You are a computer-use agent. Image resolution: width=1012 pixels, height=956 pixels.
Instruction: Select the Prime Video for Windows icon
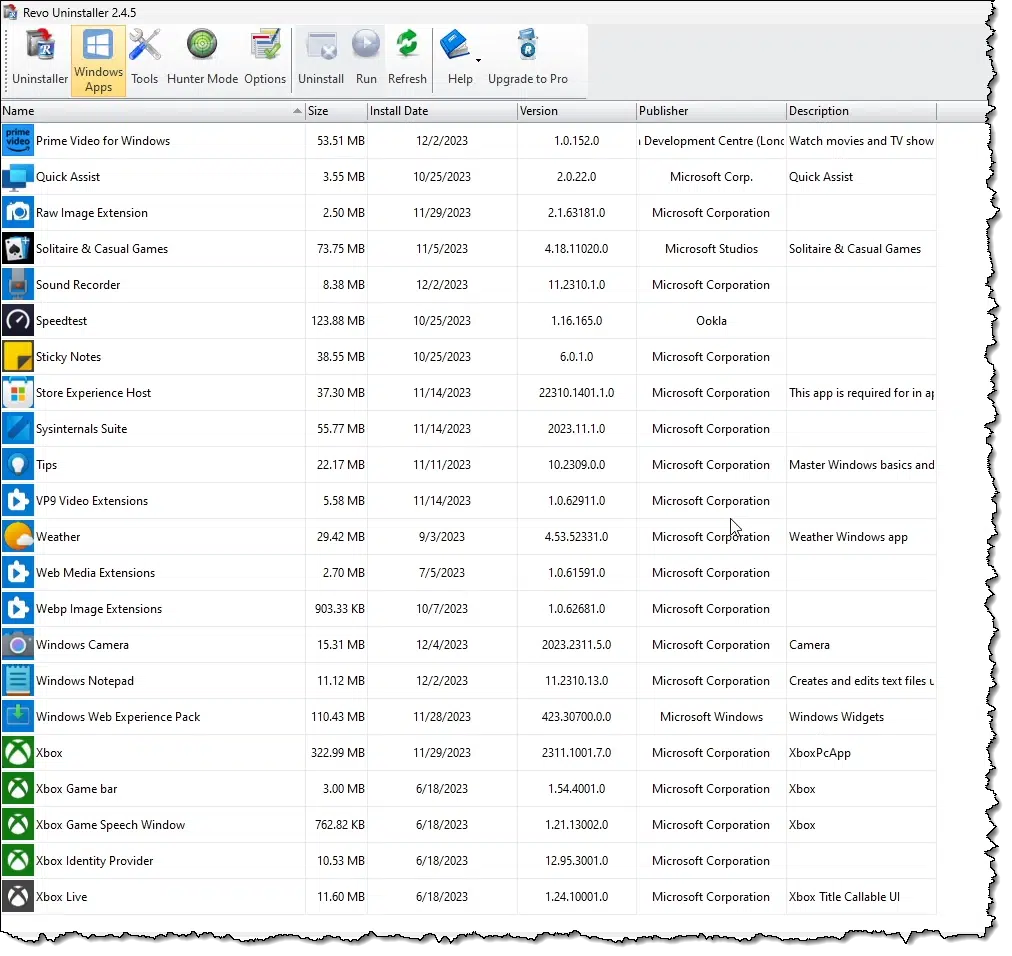[x=18, y=141]
